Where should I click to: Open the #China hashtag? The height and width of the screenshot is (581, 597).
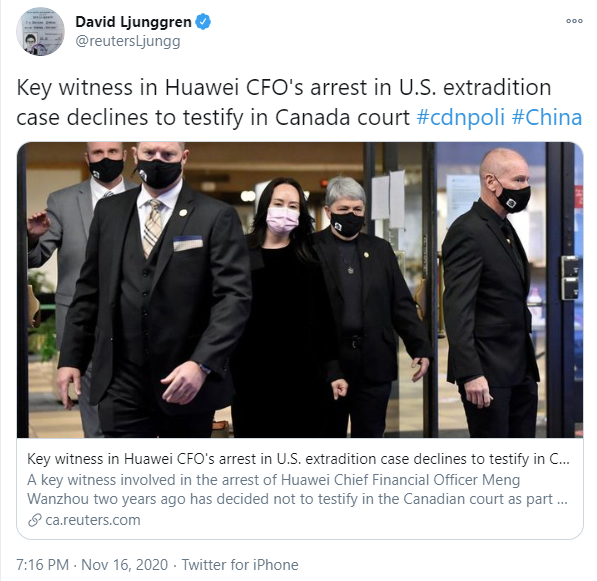tap(547, 117)
